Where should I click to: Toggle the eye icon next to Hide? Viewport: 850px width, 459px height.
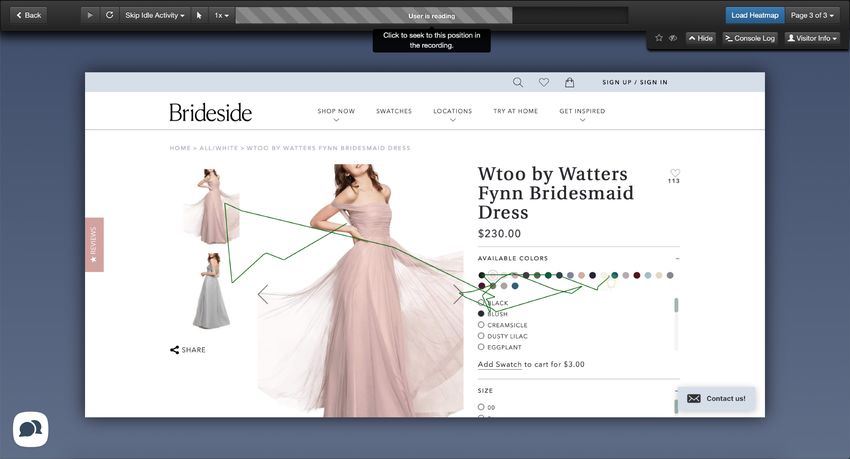point(673,38)
